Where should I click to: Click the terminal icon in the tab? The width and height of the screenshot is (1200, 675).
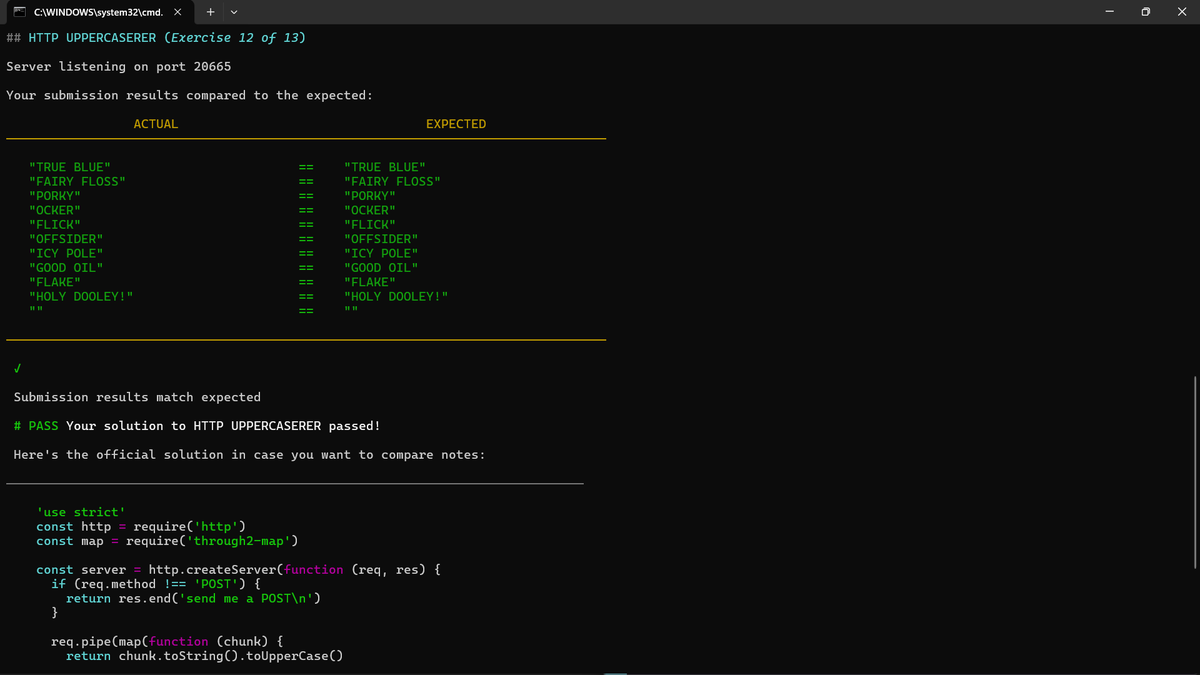click(x=18, y=13)
